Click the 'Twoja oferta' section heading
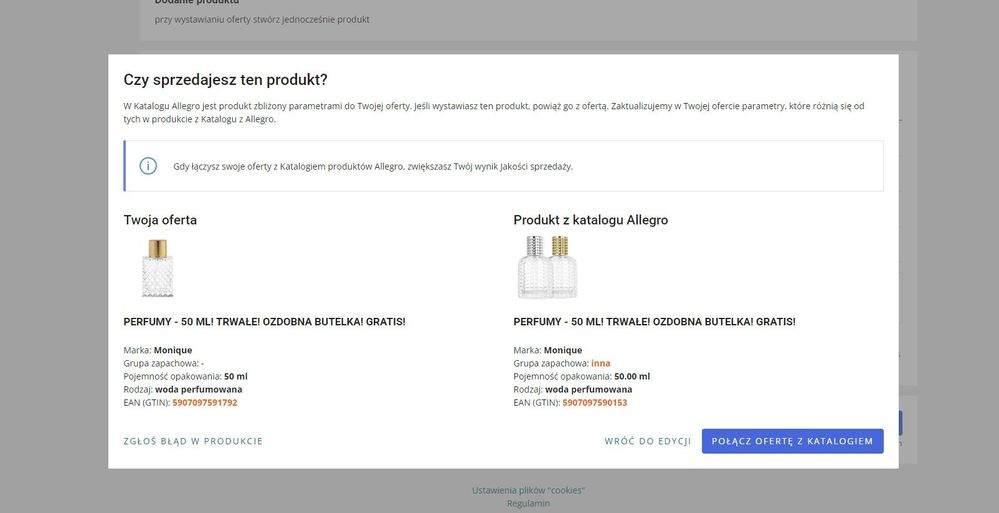999x513 pixels. click(160, 220)
